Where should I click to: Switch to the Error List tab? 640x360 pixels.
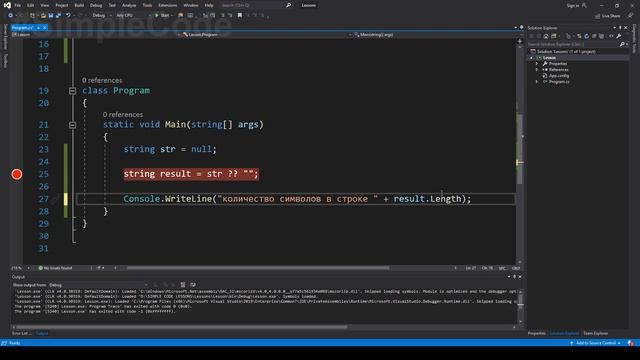(x=22, y=333)
